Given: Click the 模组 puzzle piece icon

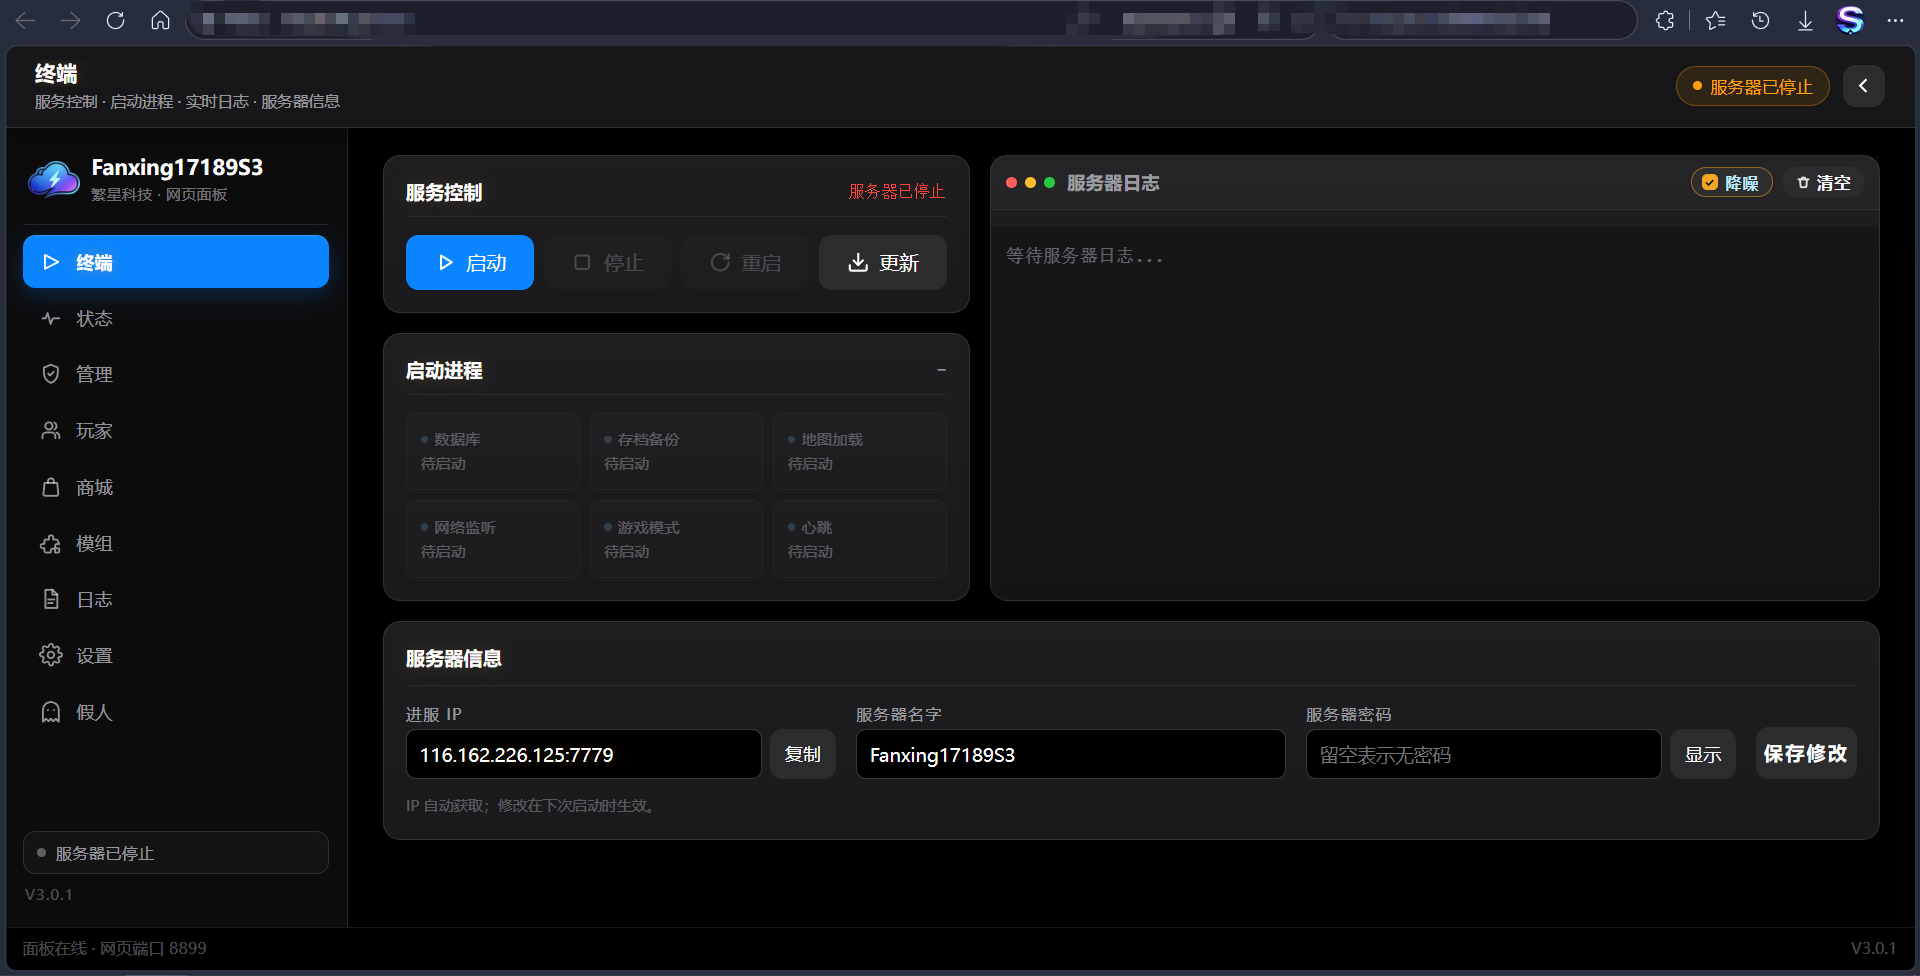Looking at the screenshot, I should click(51, 544).
